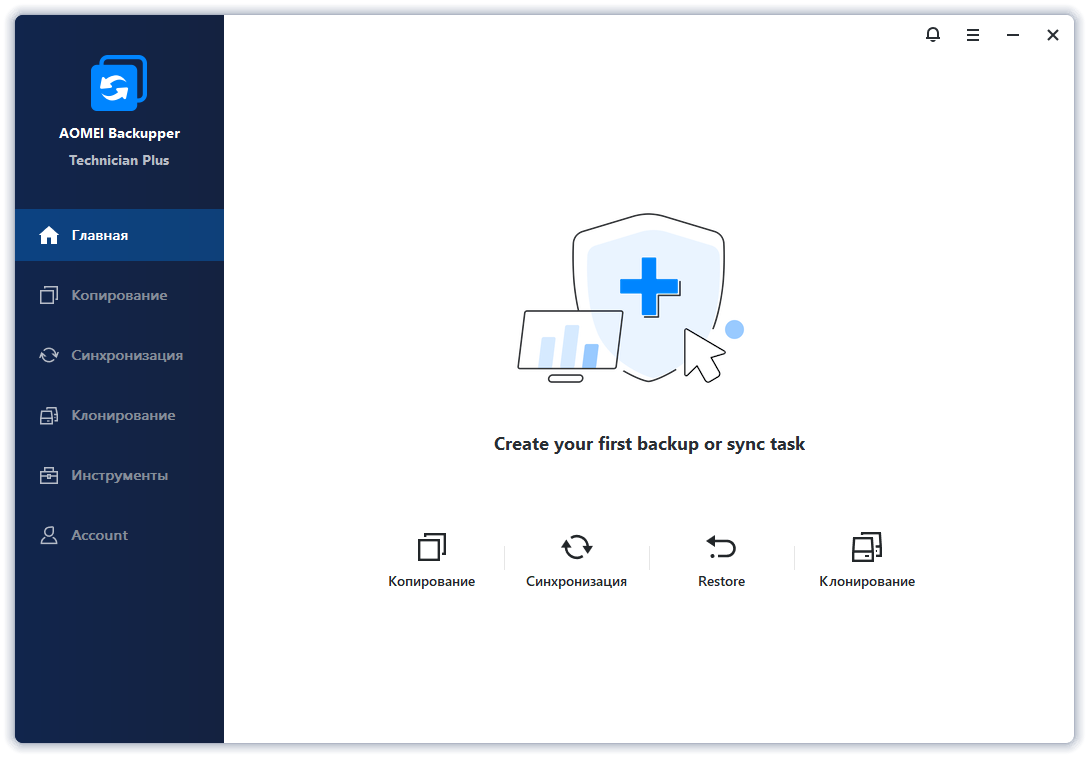Click the Копирование label in main panel
The width and height of the screenshot is (1089, 758).
[x=431, y=581]
